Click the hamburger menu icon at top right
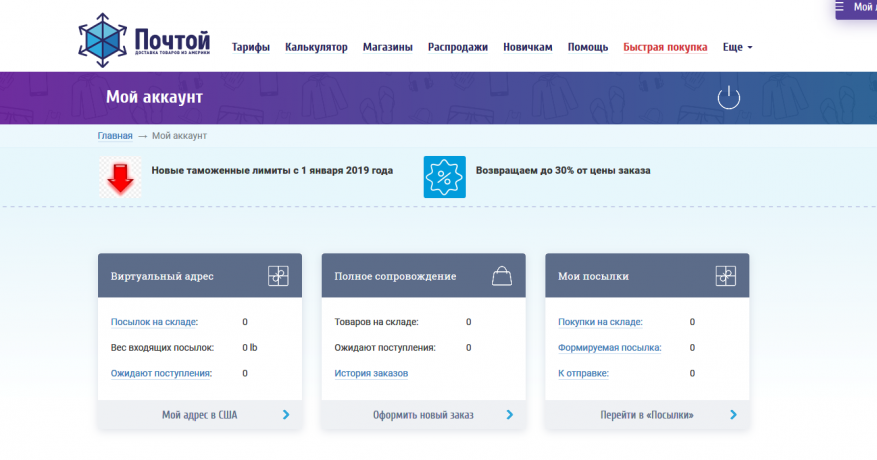877x460 pixels. pos(841,7)
